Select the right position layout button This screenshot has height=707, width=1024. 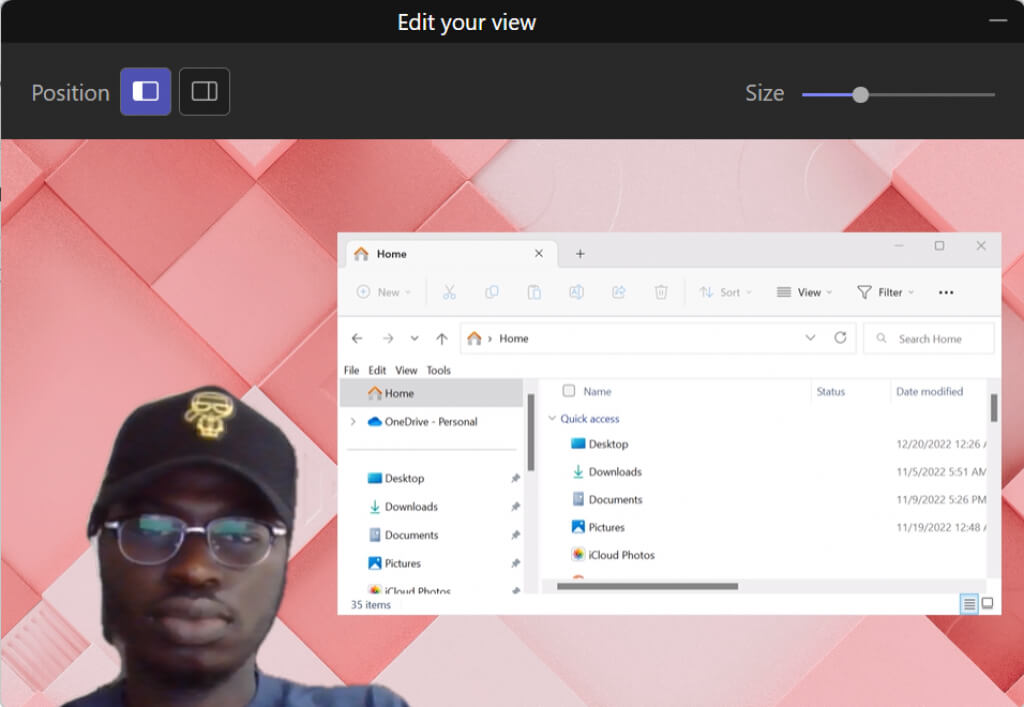(x=204, y=91)
